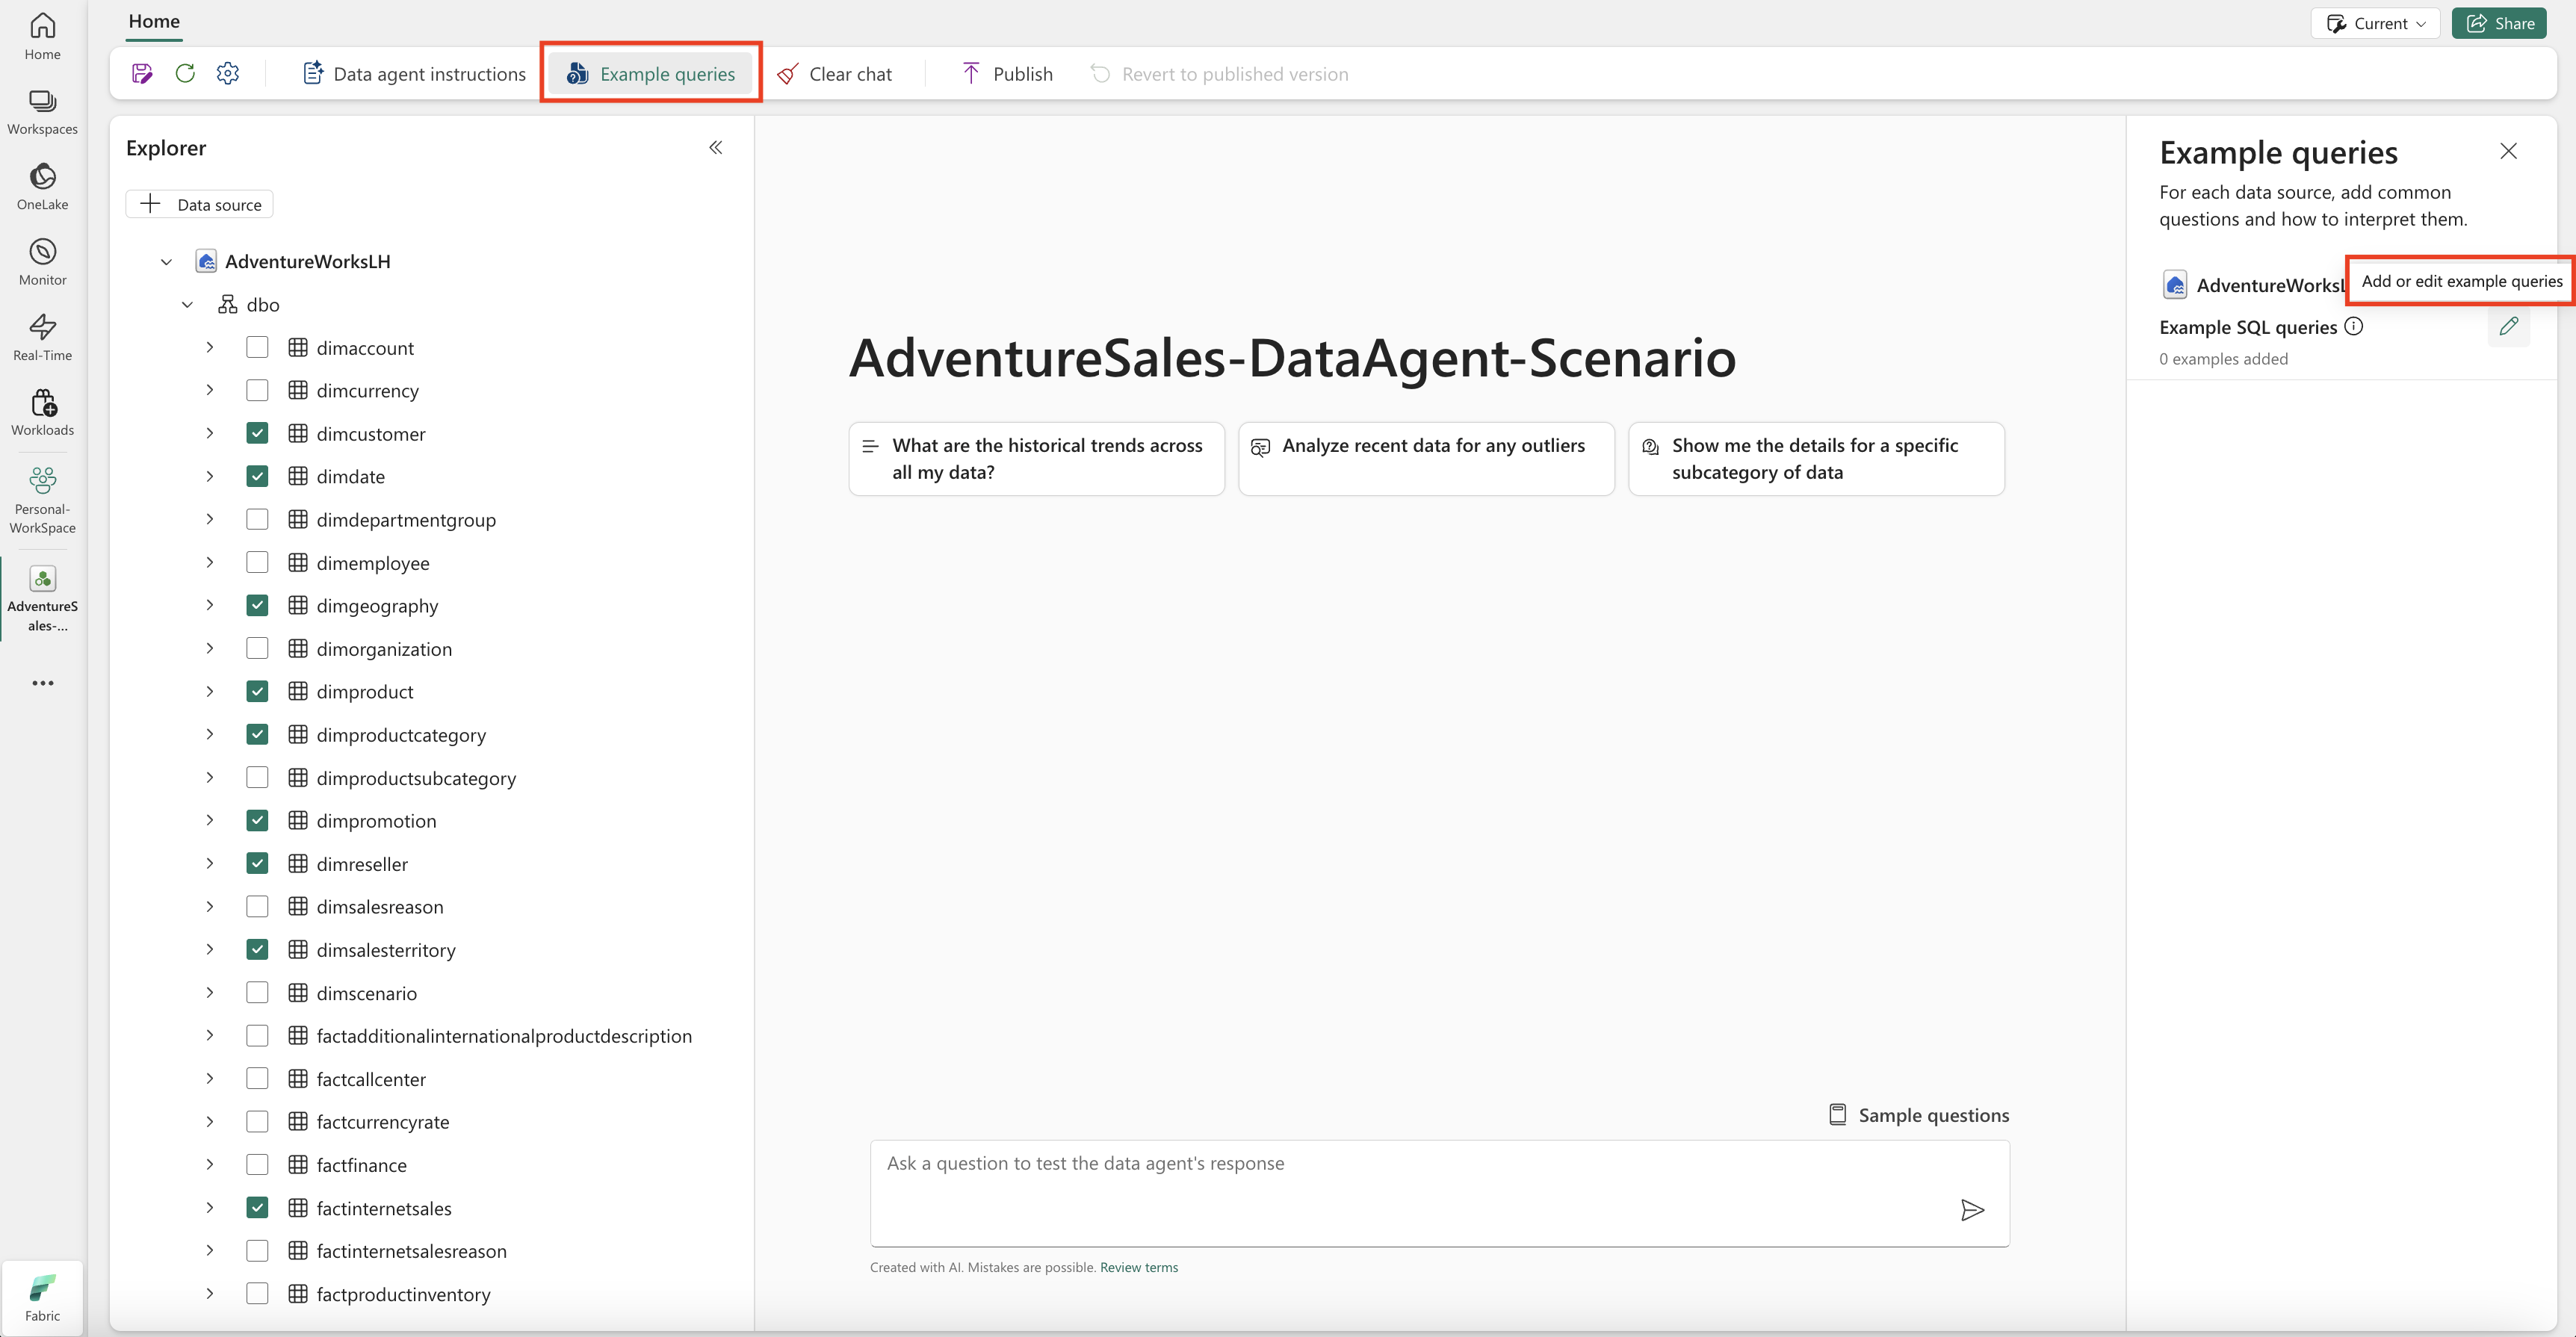Click the pencil edit icon for SQL queries
This screenshot has width=2576, height=1337.
pyautogui.click(x=2508, y=326)
